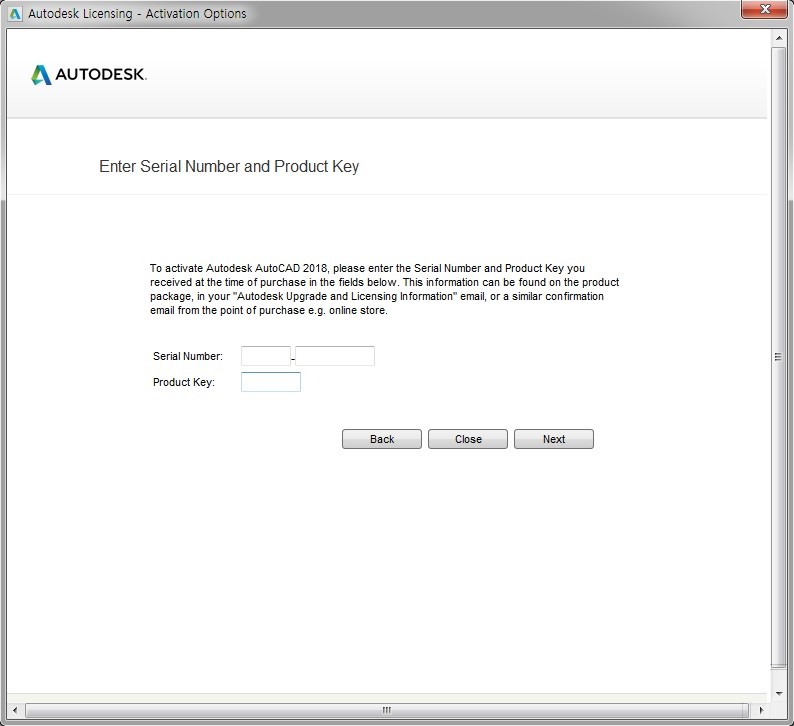The width and height of the screenshot is (794, 726).
Task: Click the Close button beside Back
Action: 467,439
